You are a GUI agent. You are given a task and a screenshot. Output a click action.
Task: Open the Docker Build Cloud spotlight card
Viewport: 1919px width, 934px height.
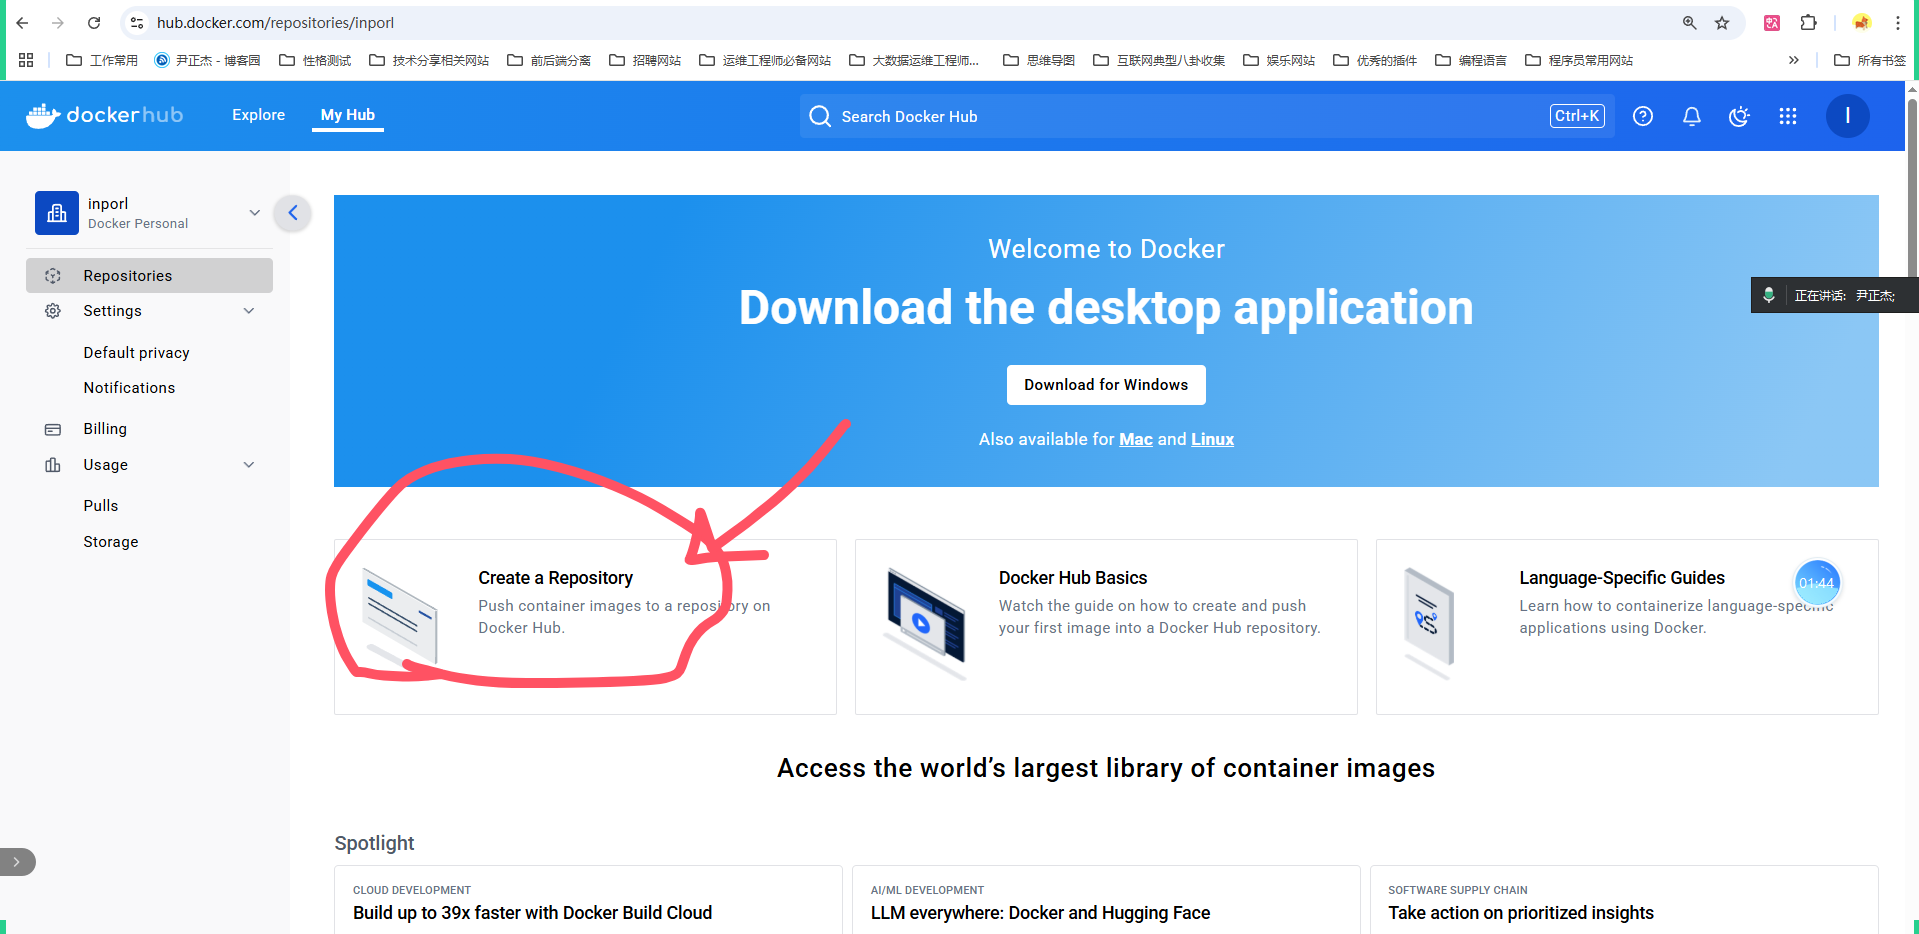click(588, 900)
